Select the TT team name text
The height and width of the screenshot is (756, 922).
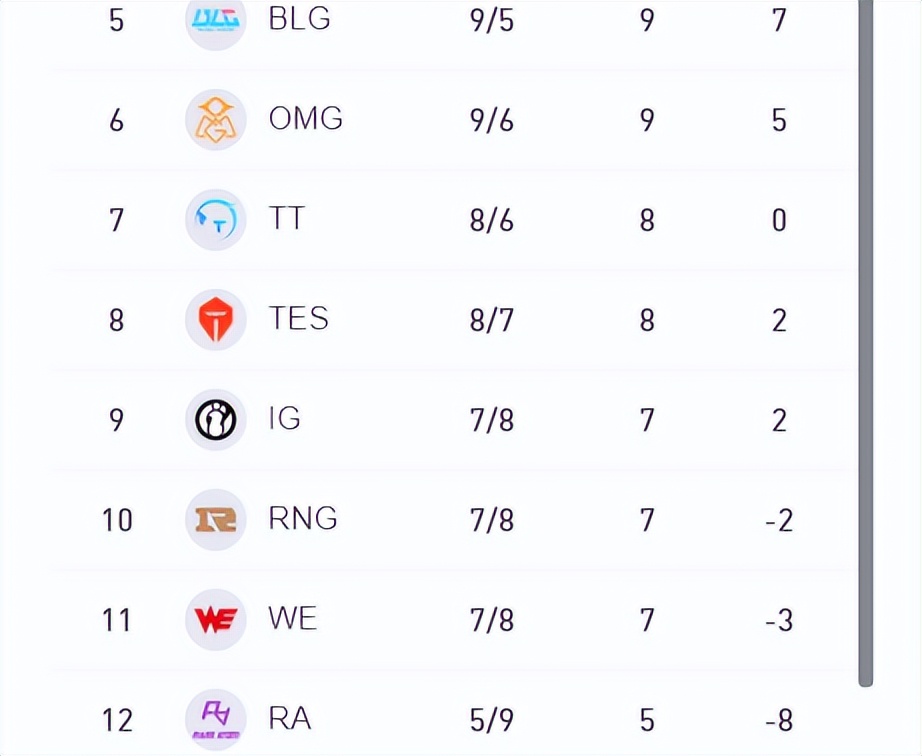289,219
